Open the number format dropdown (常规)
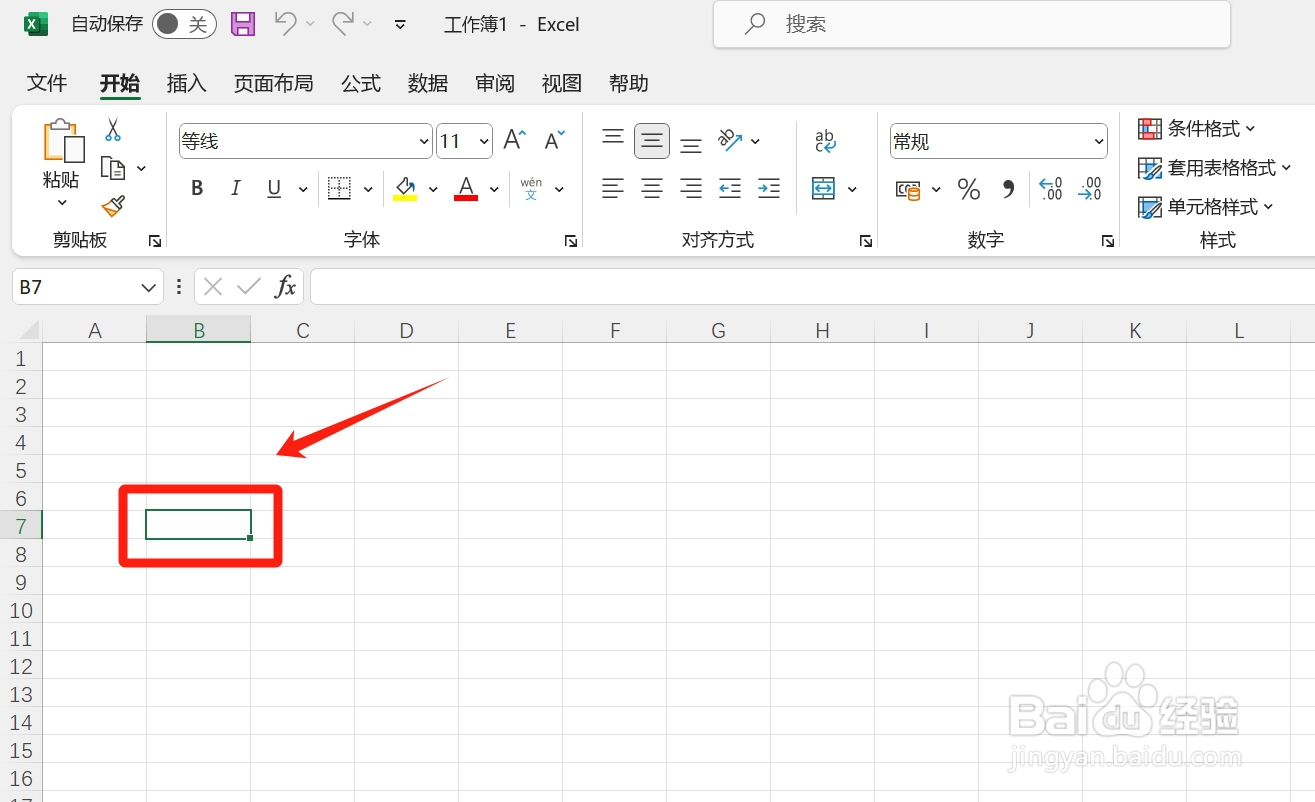Image resolution: width=1315 pixels, height=802 pixels. (1099, 142)
